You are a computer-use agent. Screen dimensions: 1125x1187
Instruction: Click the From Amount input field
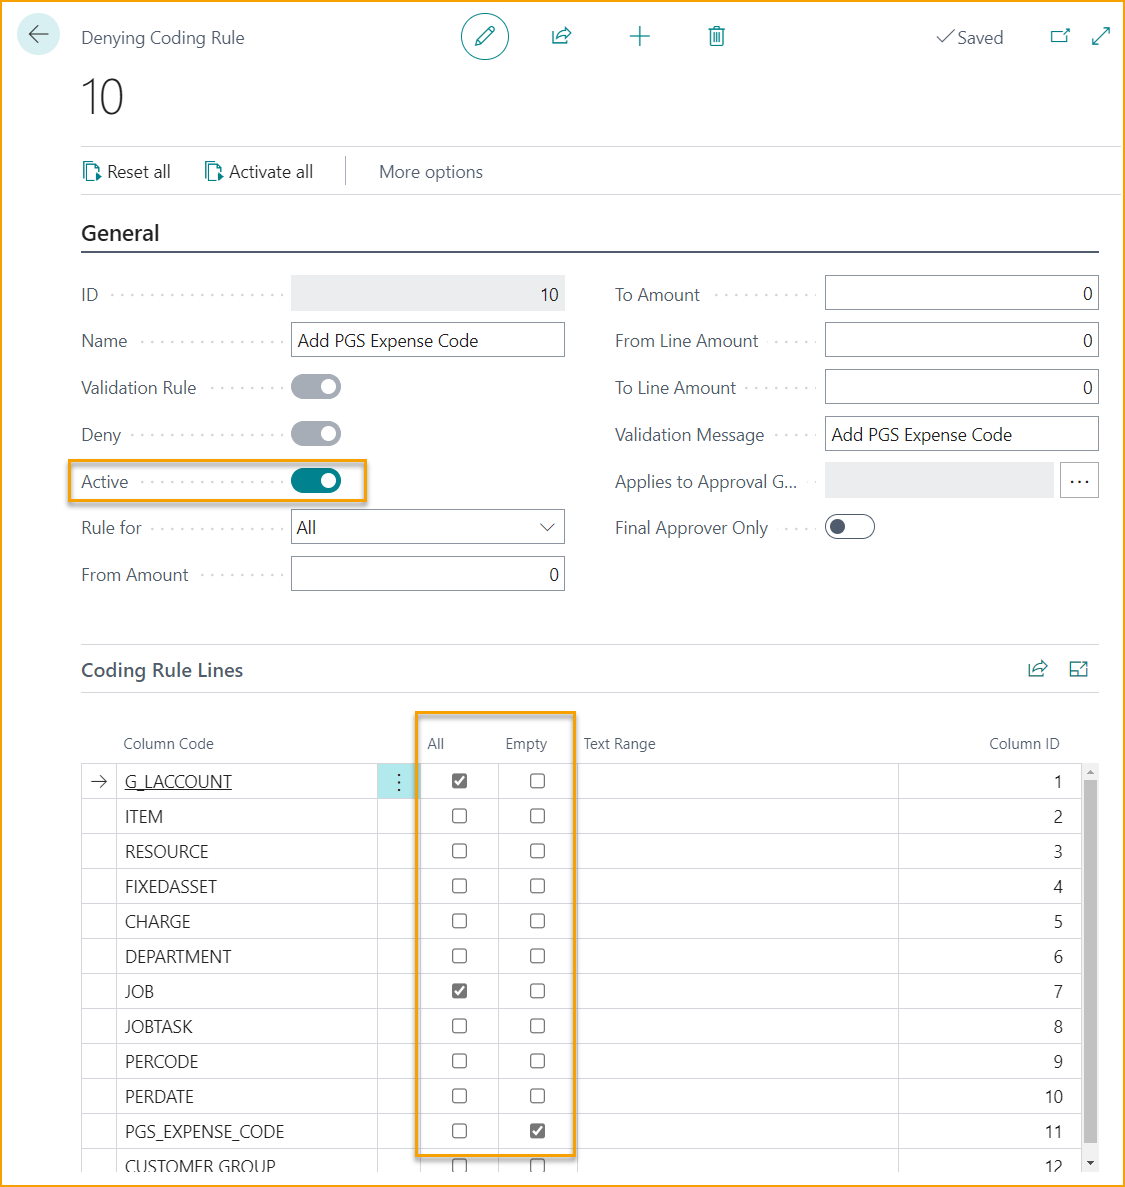[428, 573]
